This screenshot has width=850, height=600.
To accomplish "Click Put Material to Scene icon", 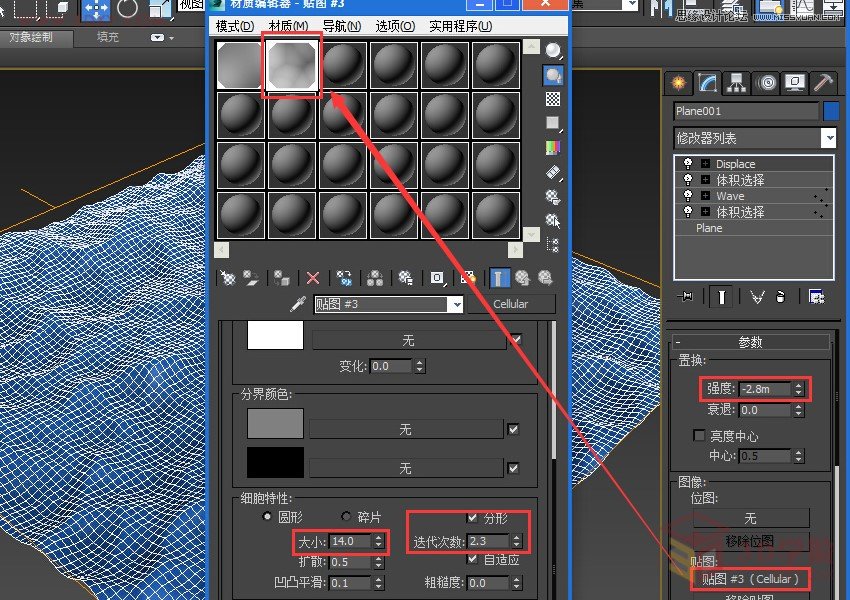I will tap(250, 278).
